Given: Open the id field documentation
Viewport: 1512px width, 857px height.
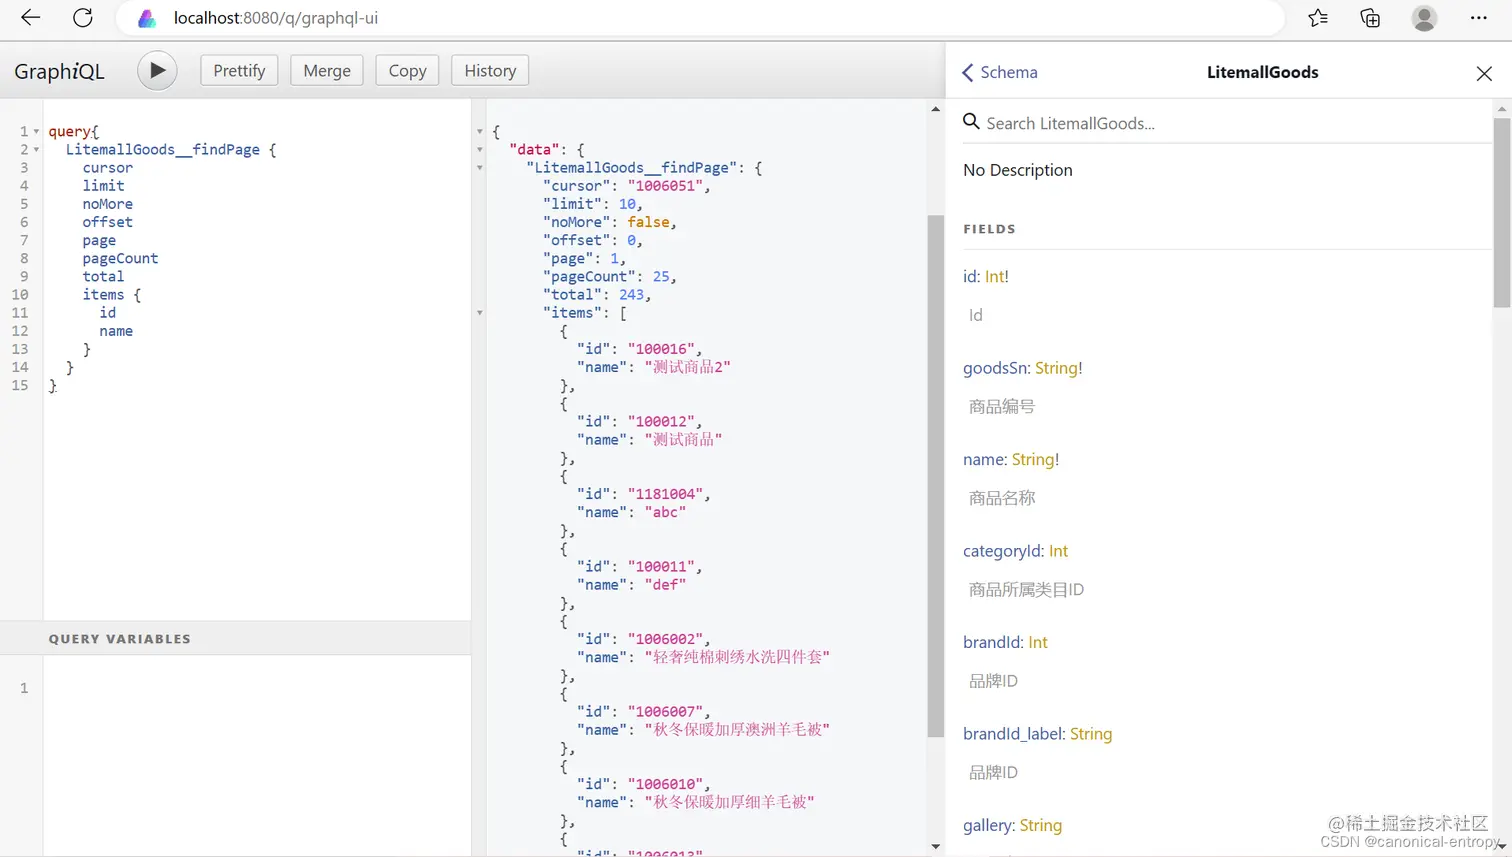Looking at the screenshot, I should [x=971, y=276].
